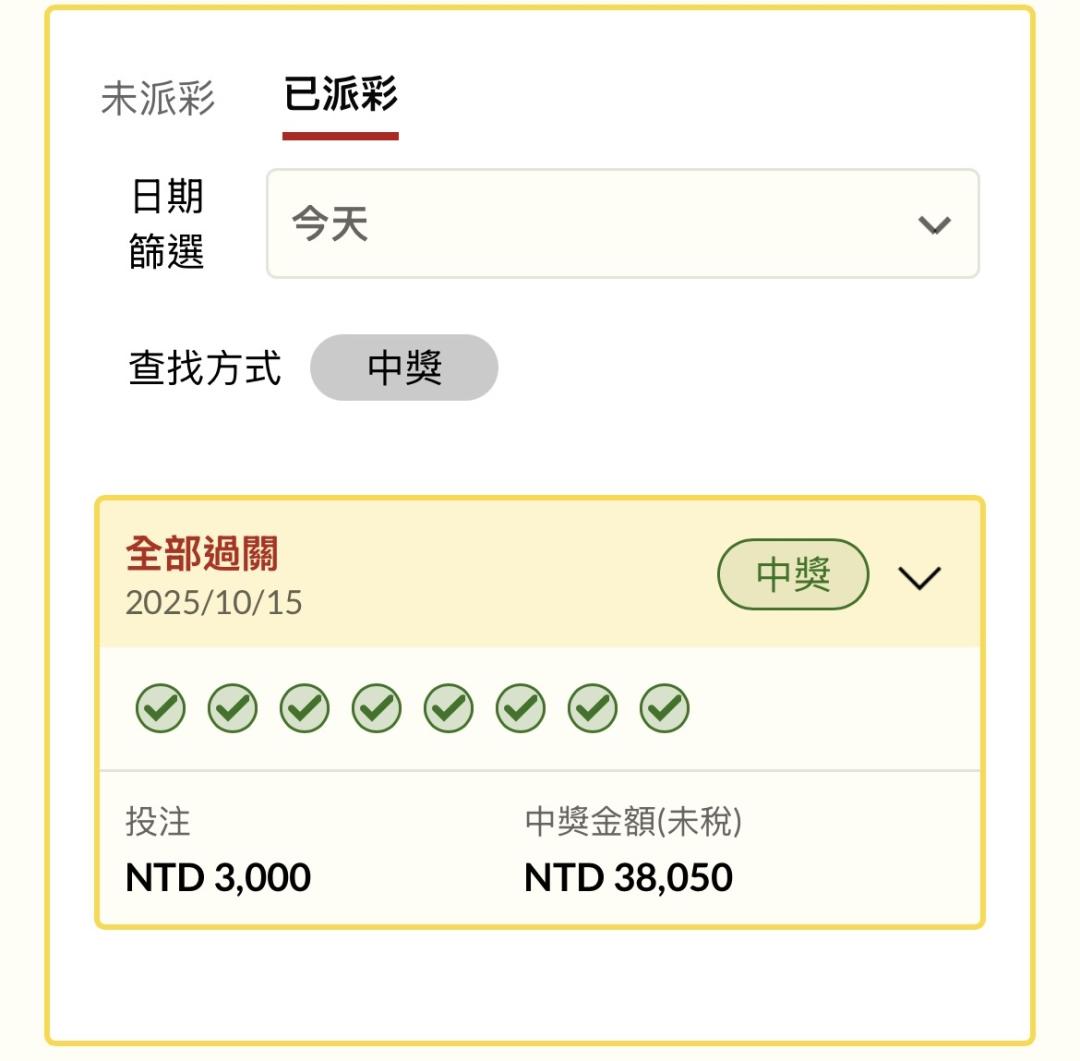The image size is (1080, 1061).
Task: Click the second green checkmark icon
Action: [233, 709]
